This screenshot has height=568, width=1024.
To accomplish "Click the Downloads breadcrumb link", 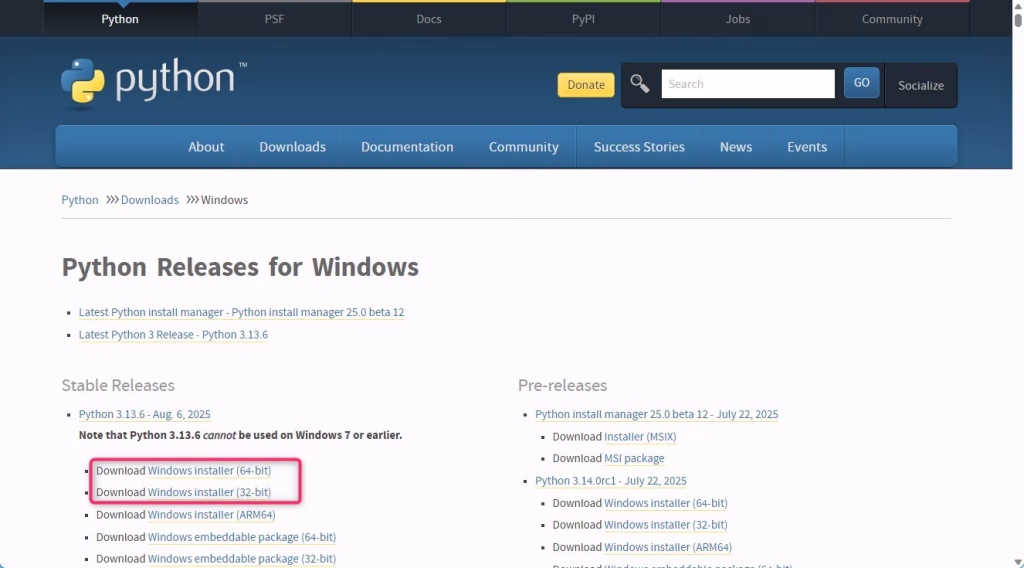I will click(150, 200).
